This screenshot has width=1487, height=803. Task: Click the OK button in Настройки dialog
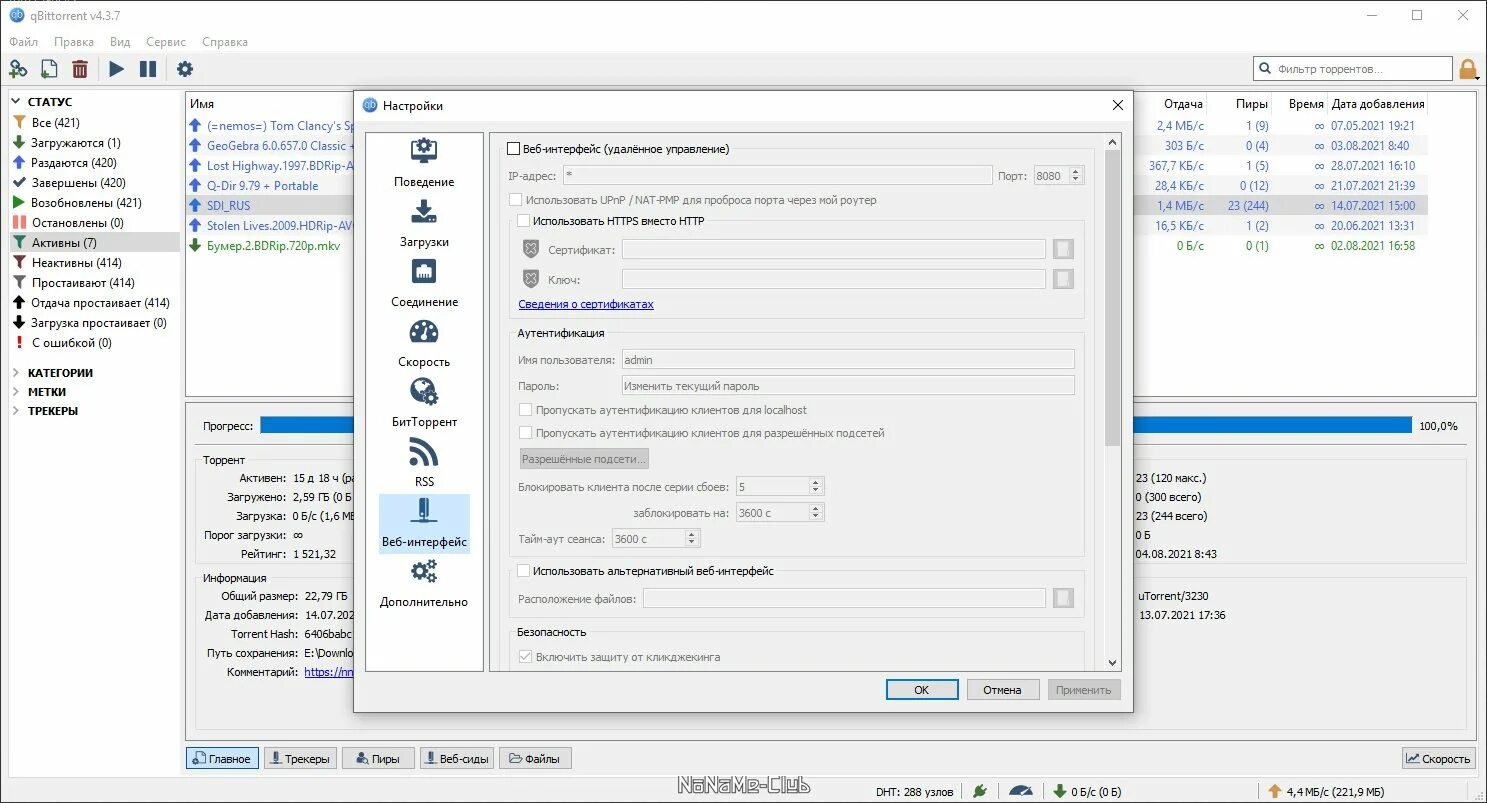pyautogui.click(x=922, y=690)
